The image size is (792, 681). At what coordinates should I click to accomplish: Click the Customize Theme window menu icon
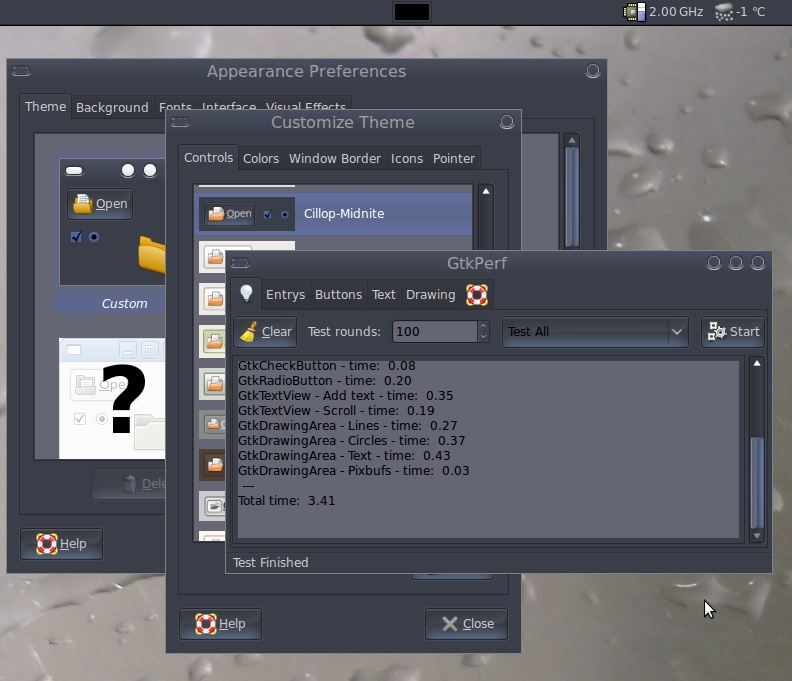[180, 122]
